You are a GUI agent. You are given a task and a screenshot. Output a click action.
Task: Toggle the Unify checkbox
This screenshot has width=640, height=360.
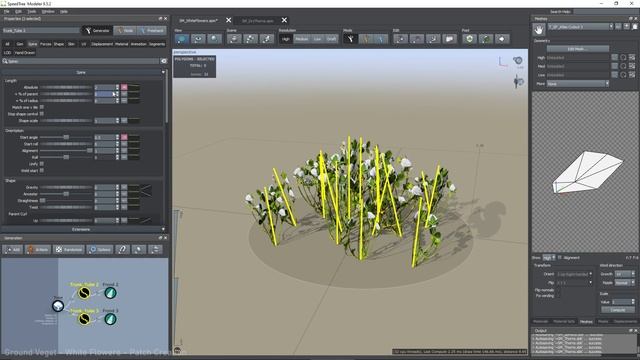coord(42,164)
